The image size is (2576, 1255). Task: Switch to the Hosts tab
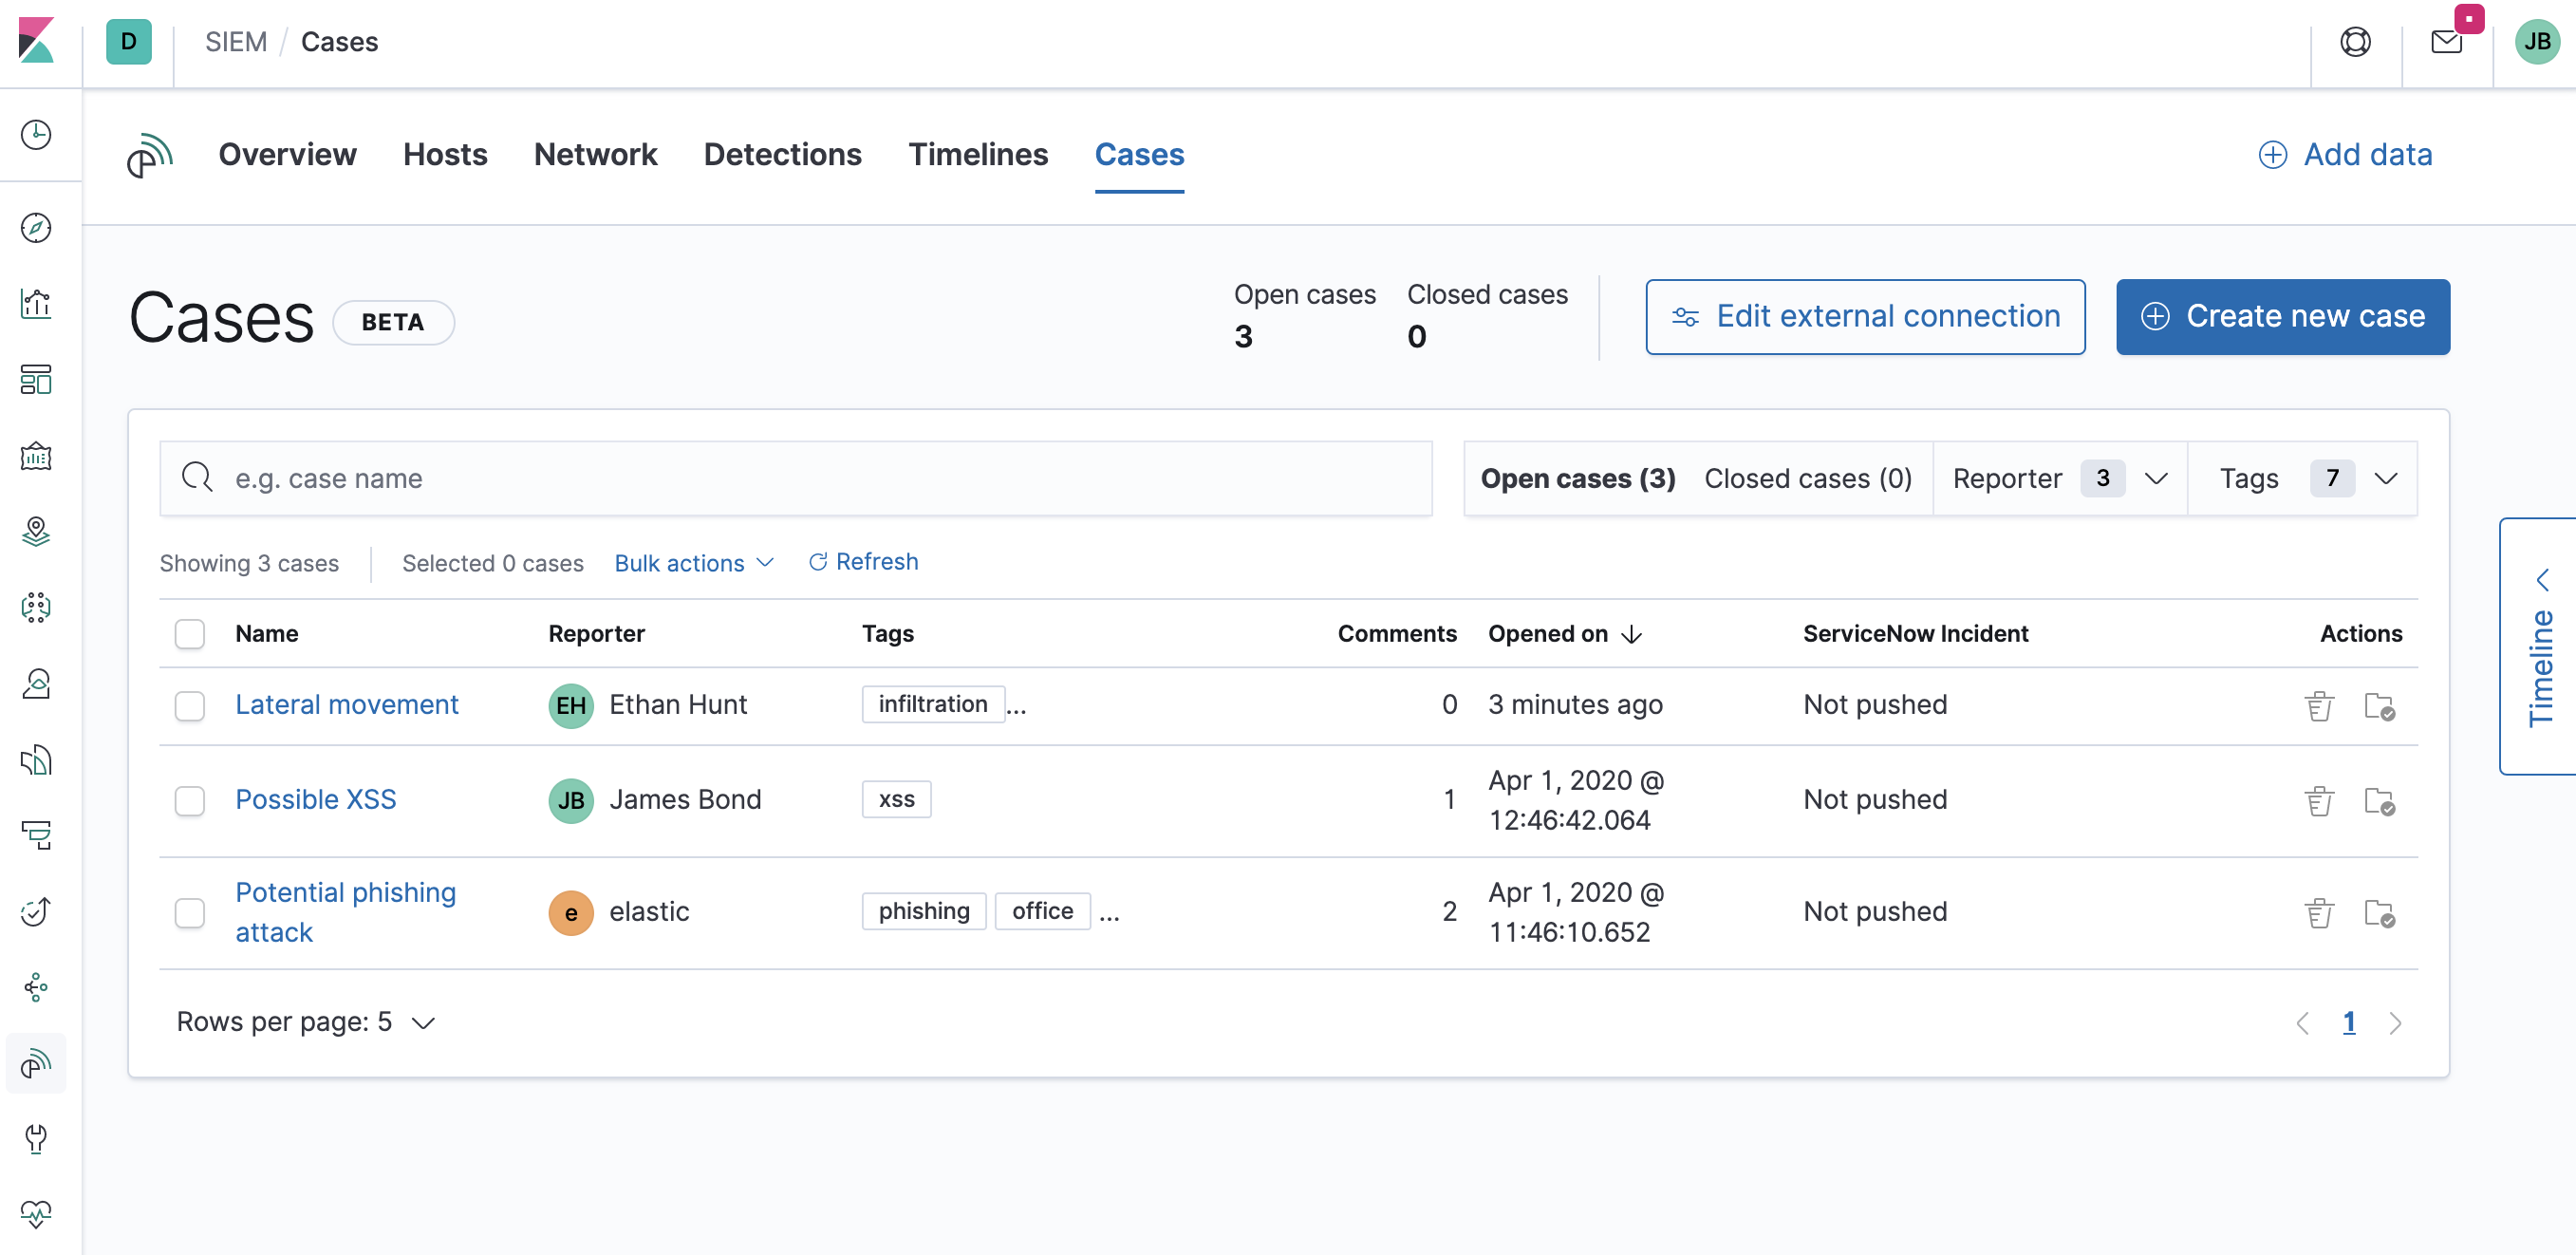pos(445,154)
